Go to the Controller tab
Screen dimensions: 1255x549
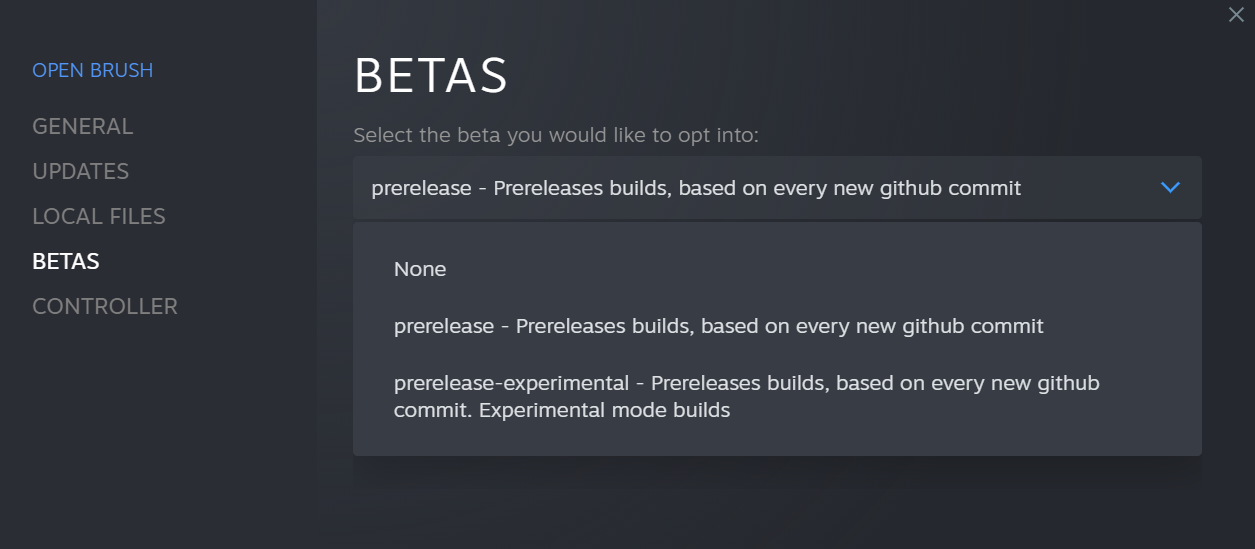(104, 306)
